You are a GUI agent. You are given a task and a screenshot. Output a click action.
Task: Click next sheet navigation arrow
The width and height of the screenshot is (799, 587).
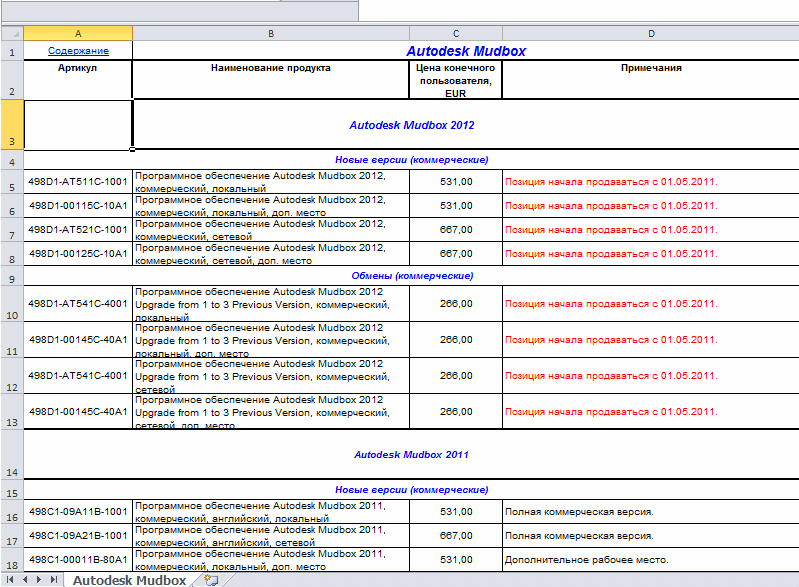39,579
